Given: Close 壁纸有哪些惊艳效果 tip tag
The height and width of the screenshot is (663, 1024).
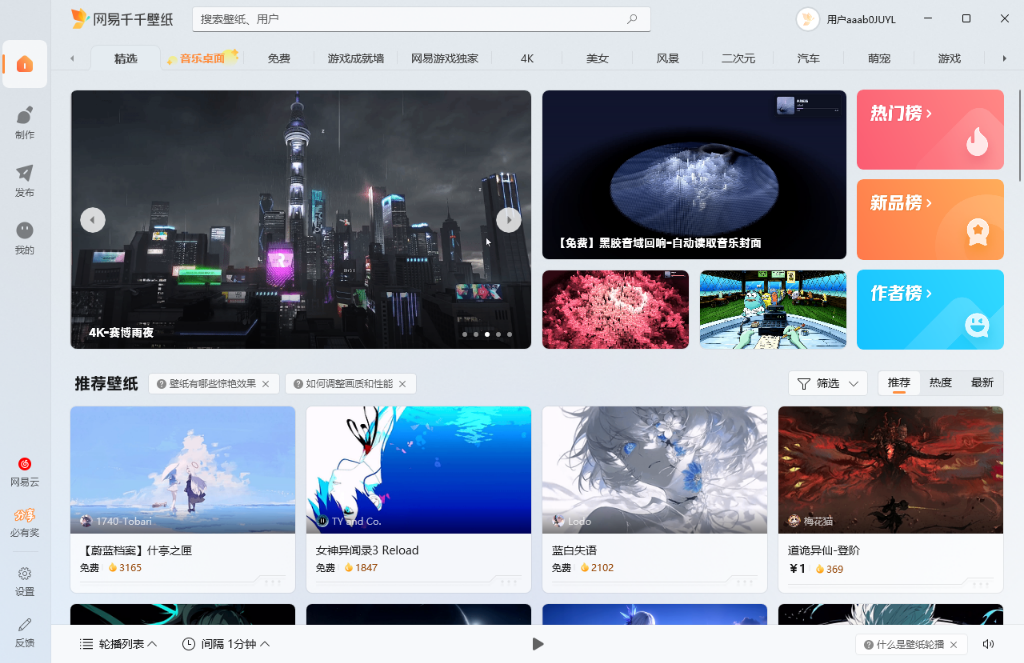Looking at the screenshot, I should (x=266, y=384).
